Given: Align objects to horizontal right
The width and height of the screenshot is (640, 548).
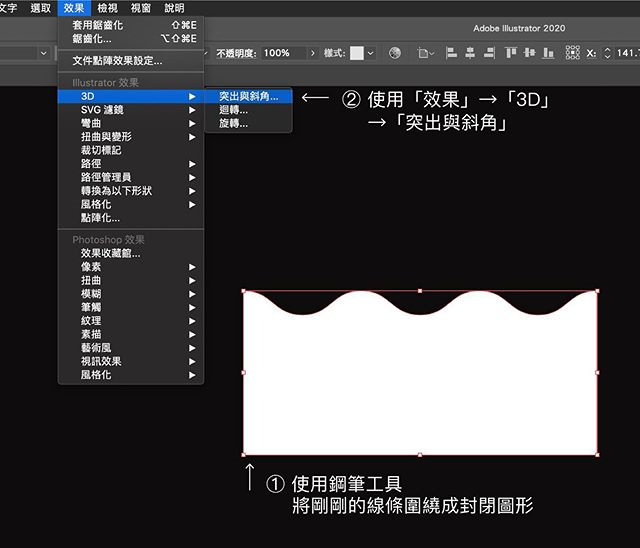Looking at the screenshot, I should pyautogui.click(x=489, y=53).
